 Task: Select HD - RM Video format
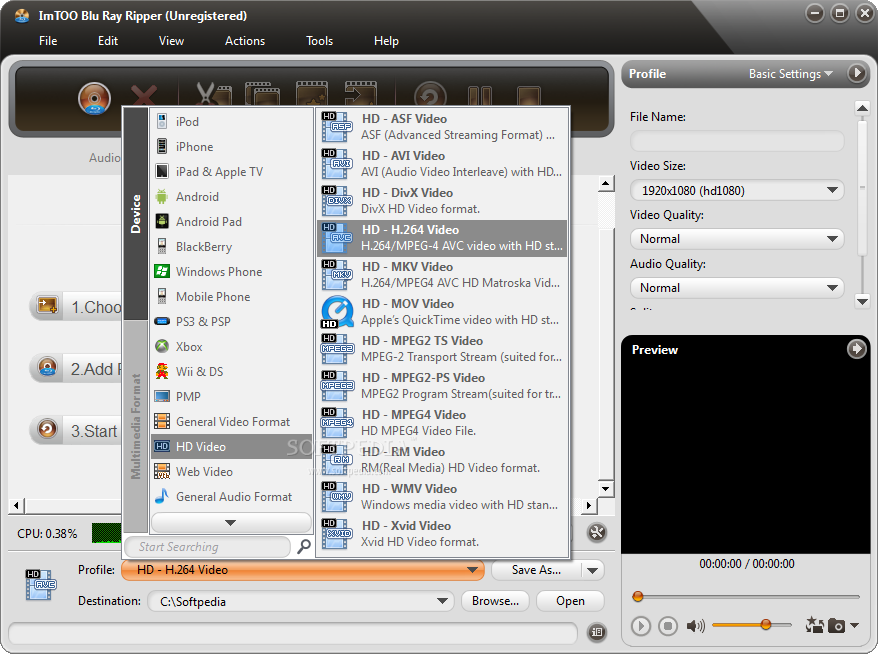(x=442, y=459)
